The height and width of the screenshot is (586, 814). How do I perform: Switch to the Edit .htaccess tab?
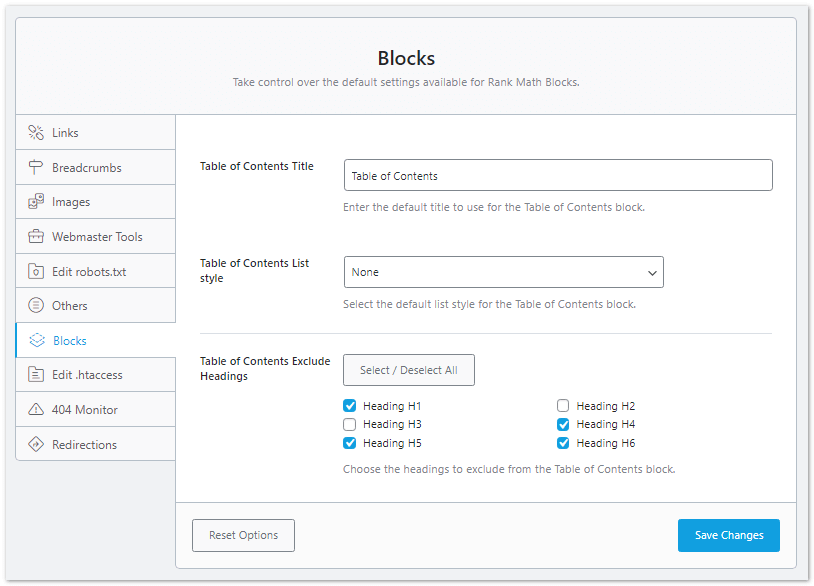click(95, 374)
